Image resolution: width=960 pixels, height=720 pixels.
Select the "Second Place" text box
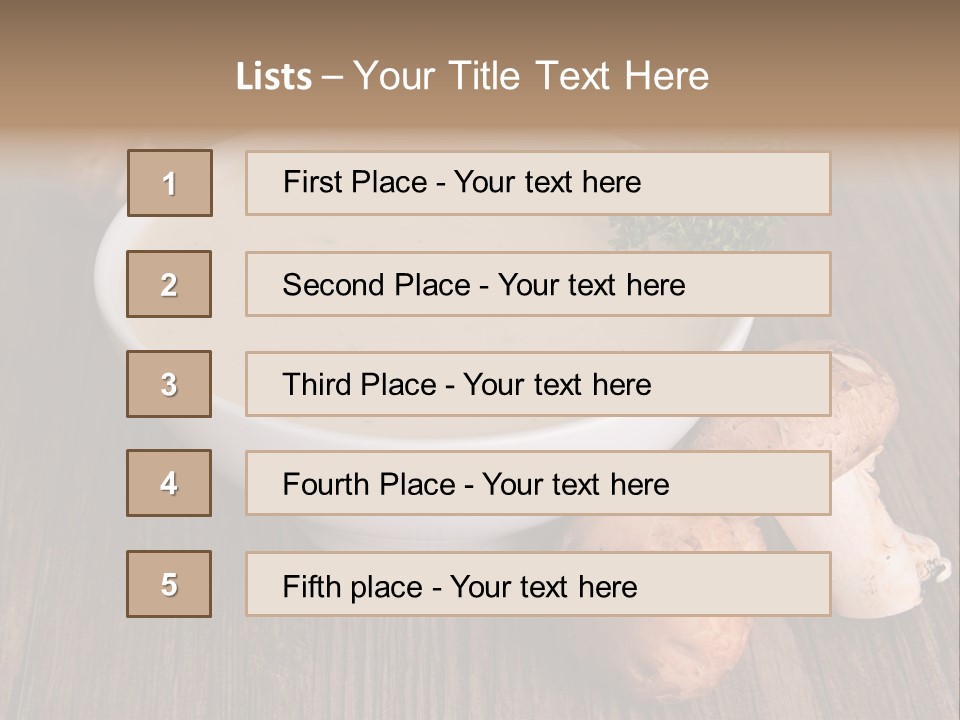(538, 284)
